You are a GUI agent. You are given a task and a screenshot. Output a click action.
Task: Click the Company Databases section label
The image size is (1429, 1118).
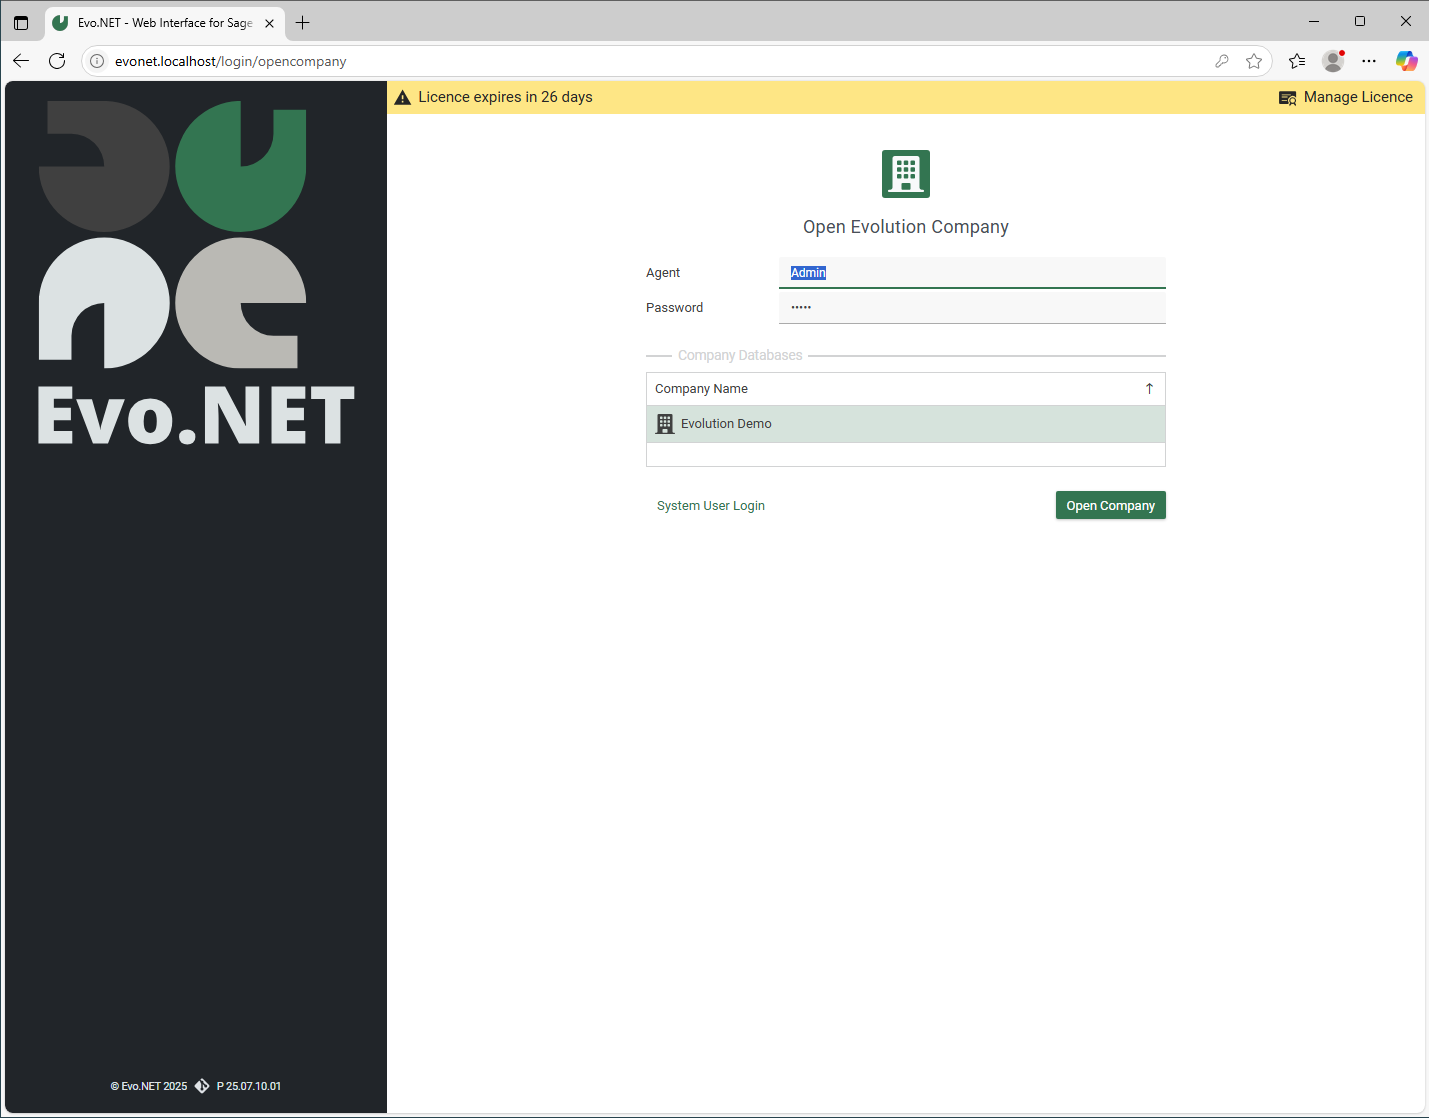pyautogui.click(x=740, y=355)
